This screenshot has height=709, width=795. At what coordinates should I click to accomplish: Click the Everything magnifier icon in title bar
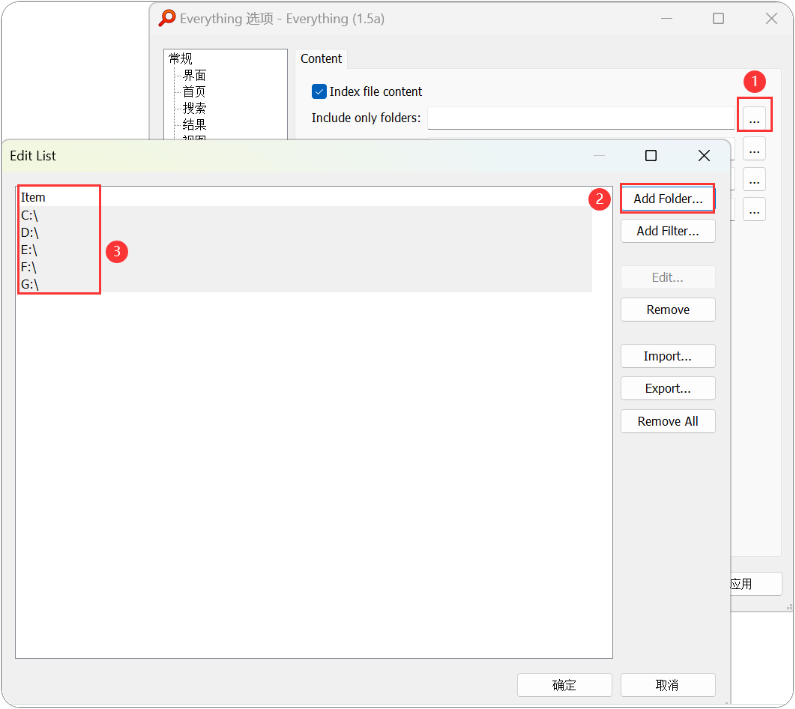click(x=167, y=18)
